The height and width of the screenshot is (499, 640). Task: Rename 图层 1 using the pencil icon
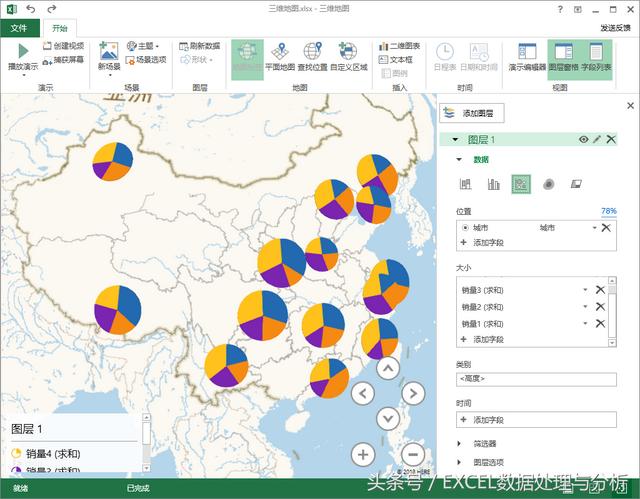597,140
